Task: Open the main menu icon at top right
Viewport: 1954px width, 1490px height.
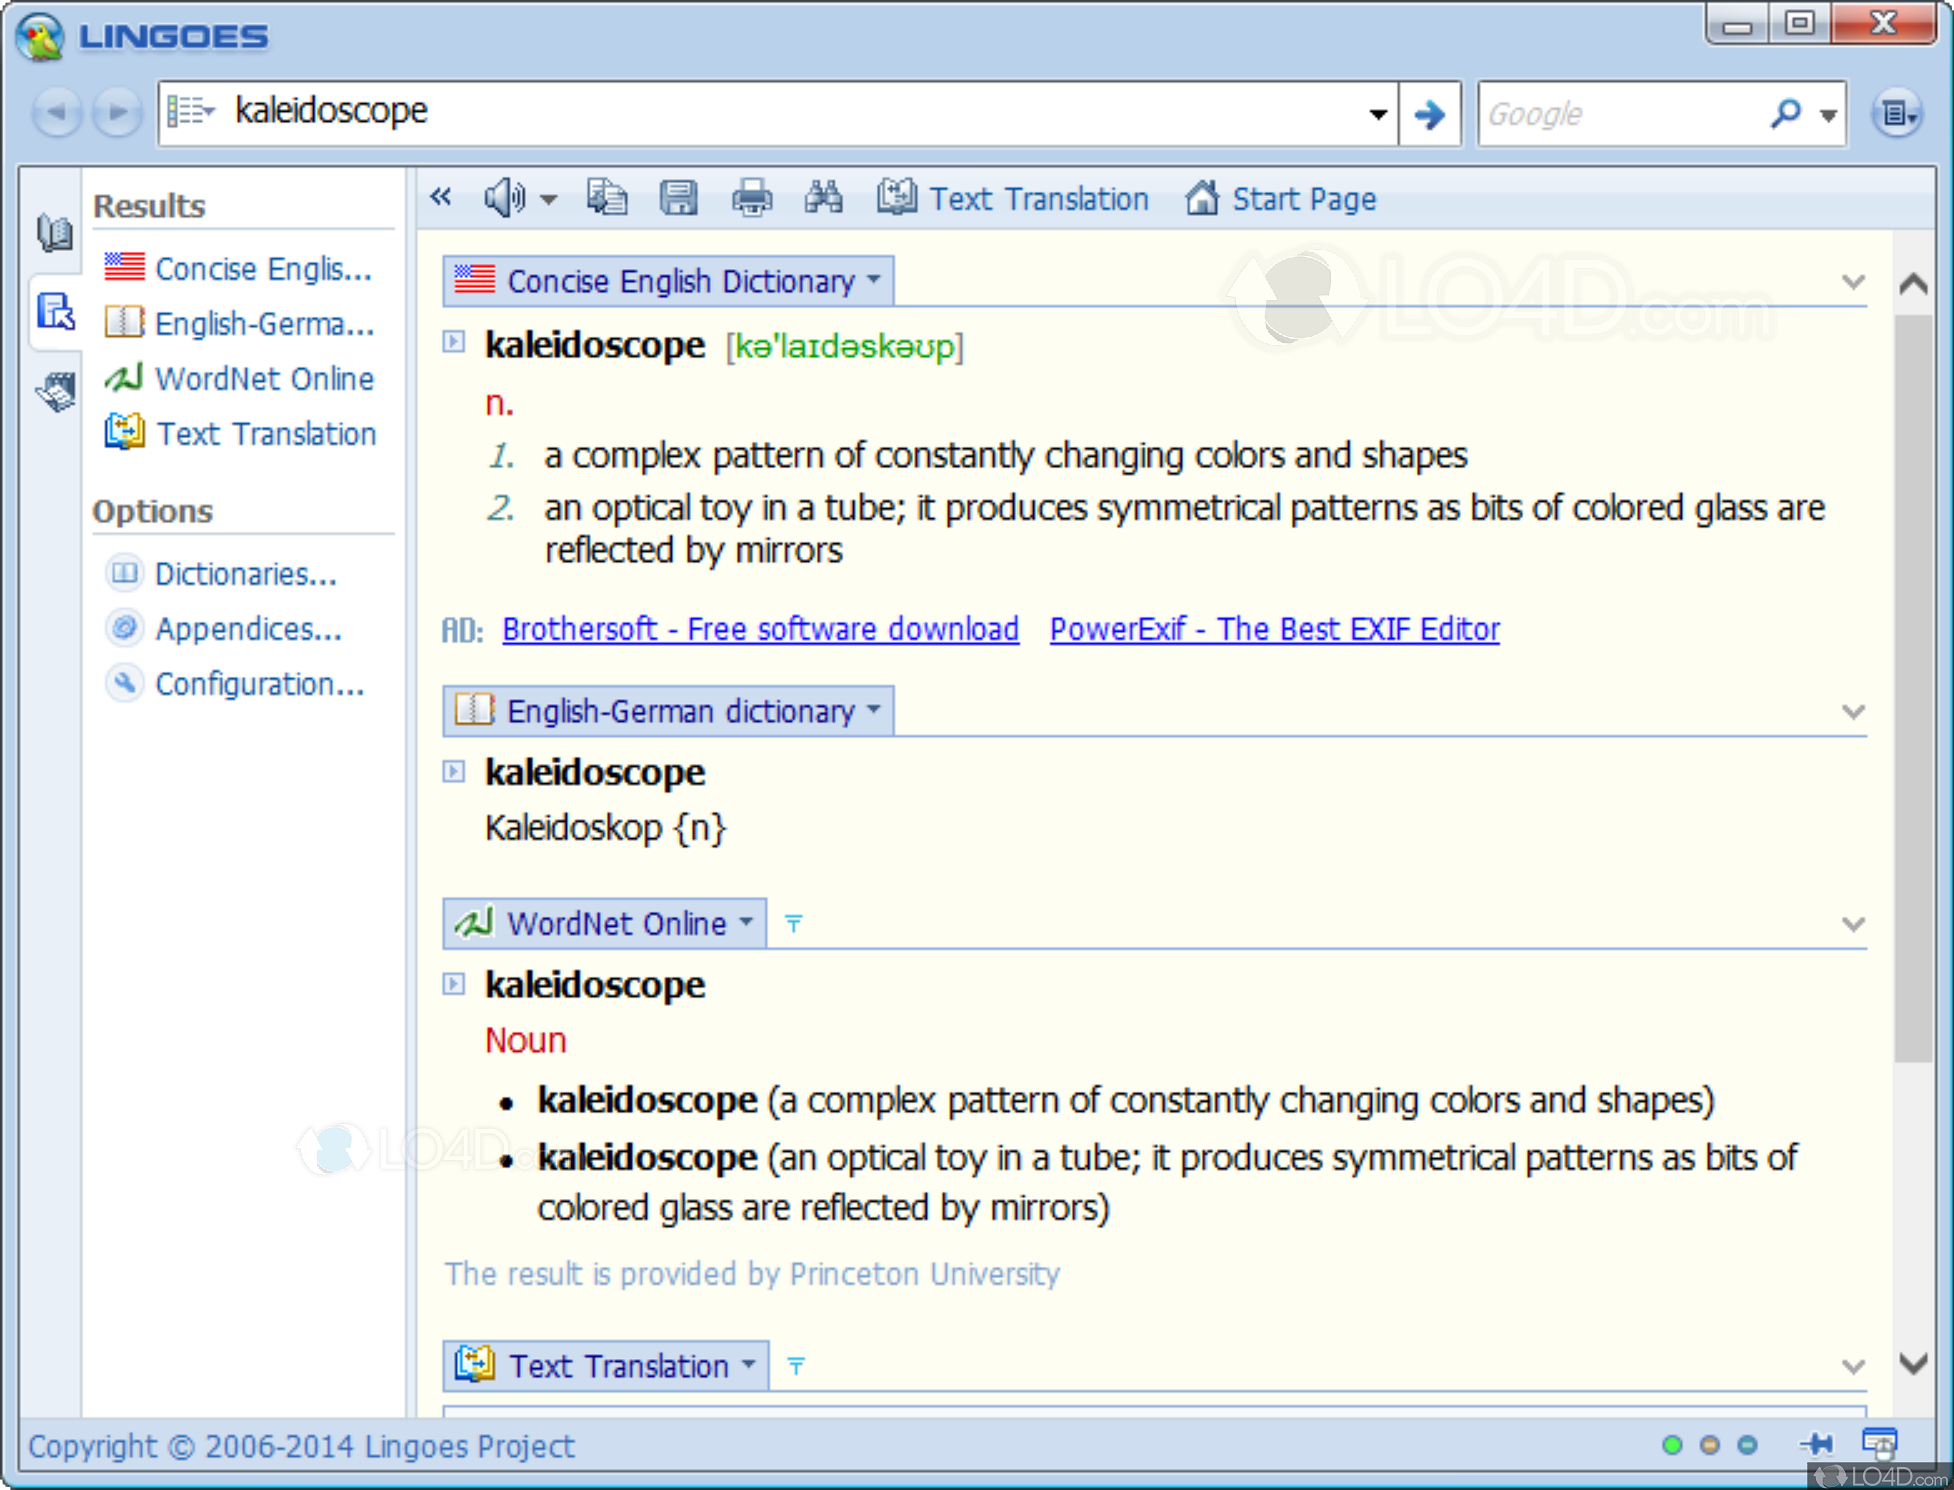Action: [1896, 114]
